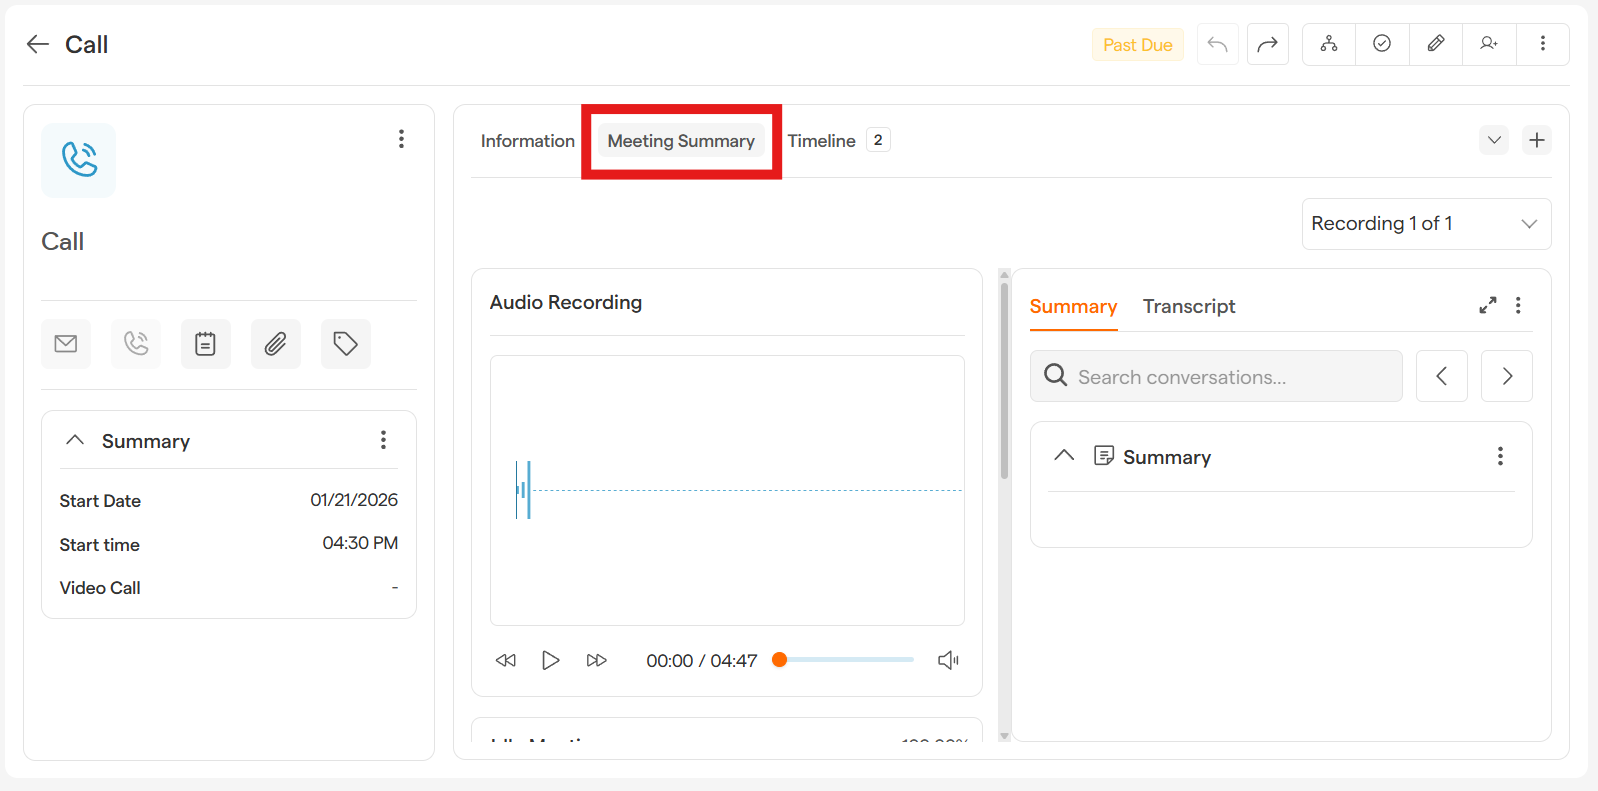The image size is (1598, 791).
Task: Collapse the Summary card in transcript panel
Action: pos(1064,456)
